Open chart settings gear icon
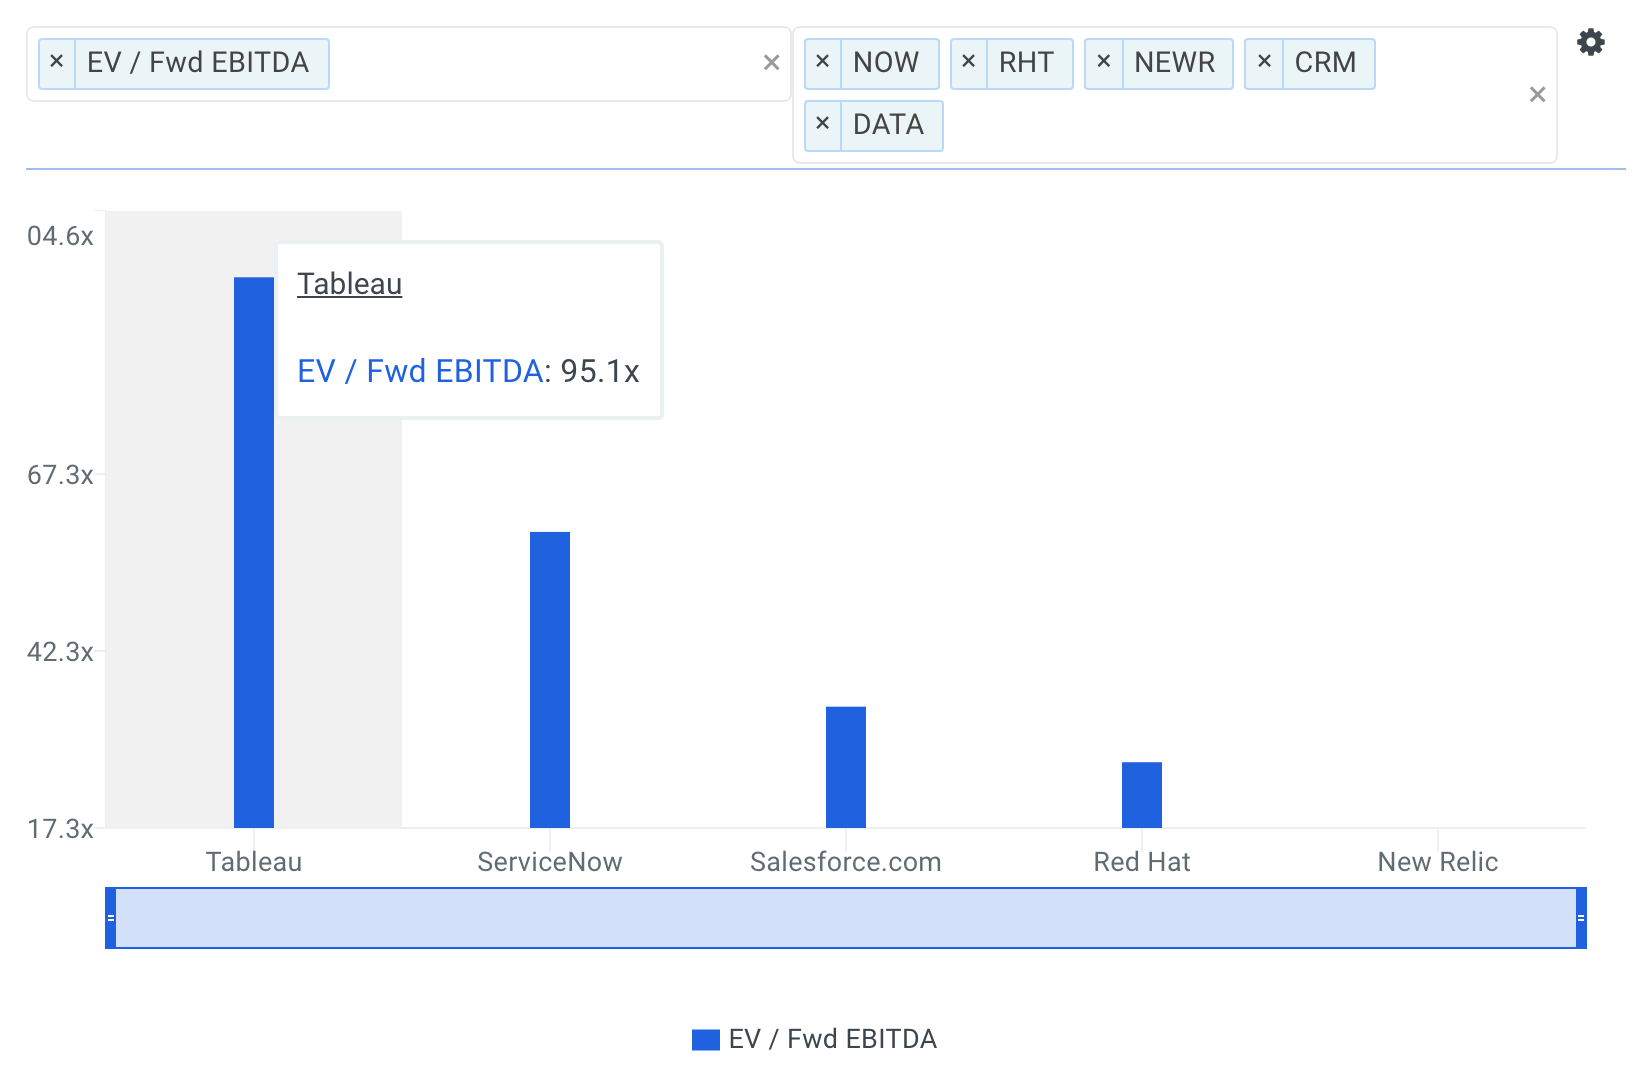Viewport: 1650px width, 1080px height. [1590, 42]
